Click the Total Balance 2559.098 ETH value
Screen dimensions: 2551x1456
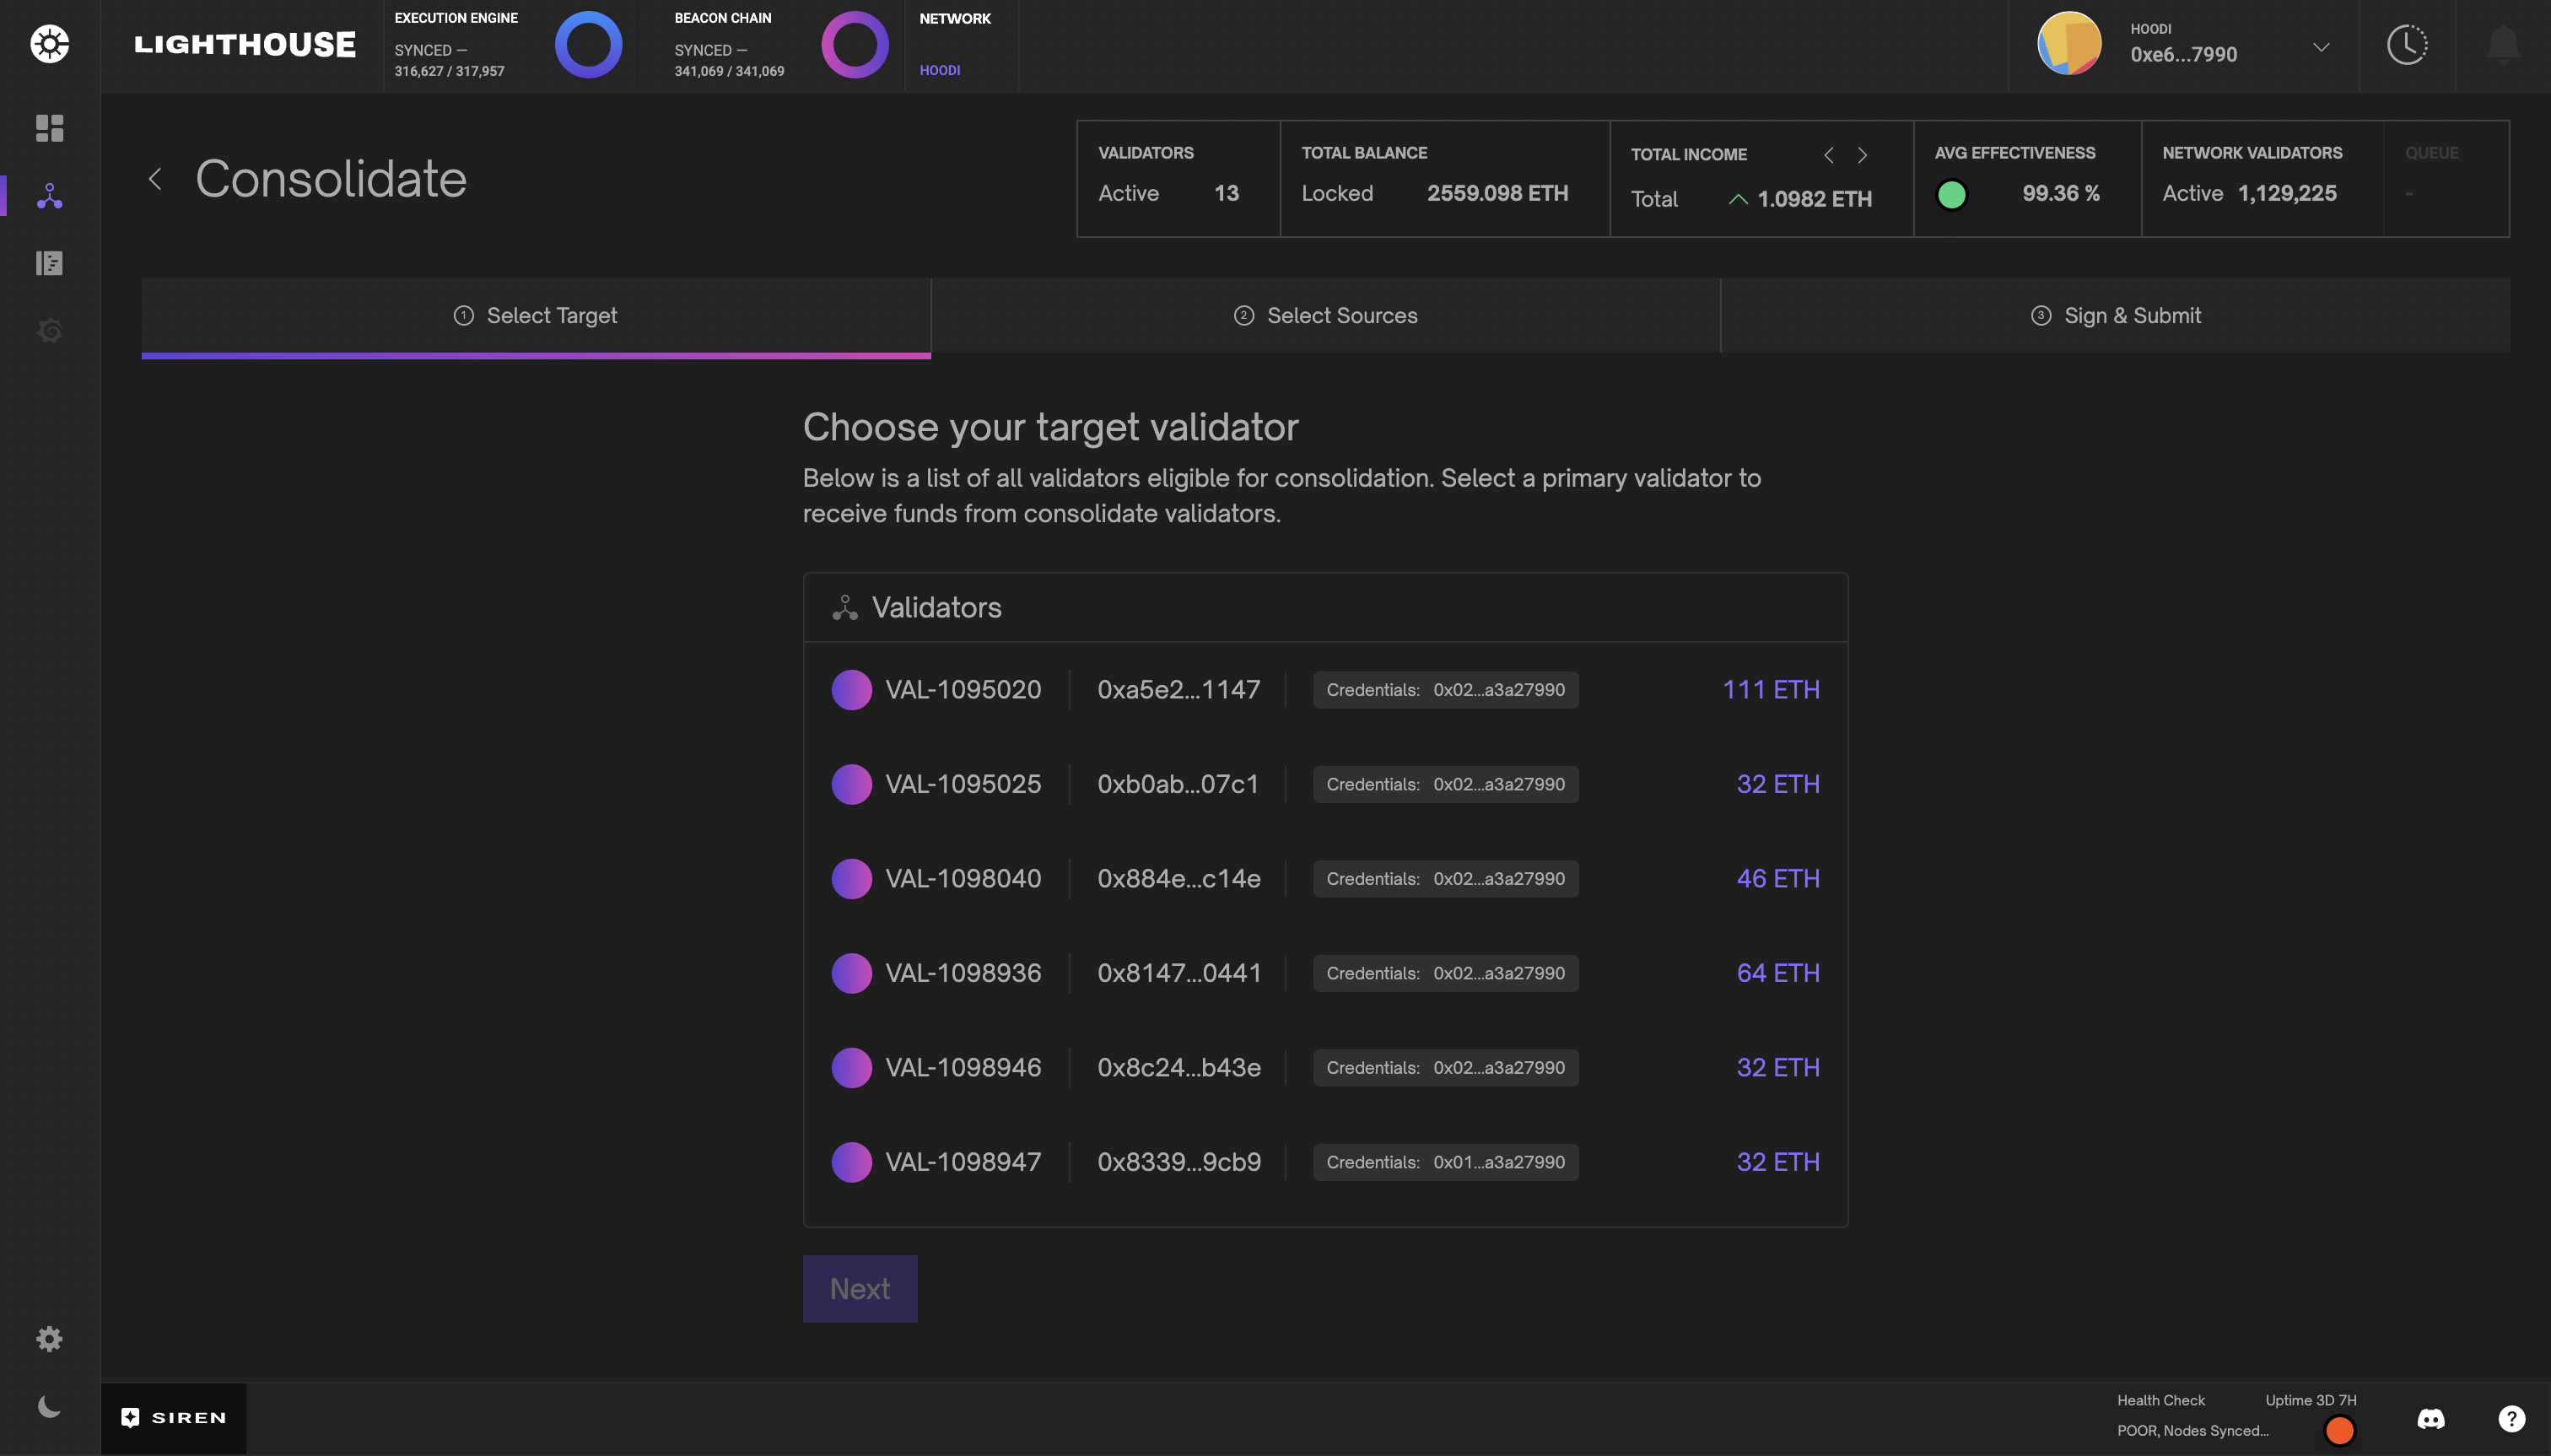pyautogui.click(x=1497, y=193)
